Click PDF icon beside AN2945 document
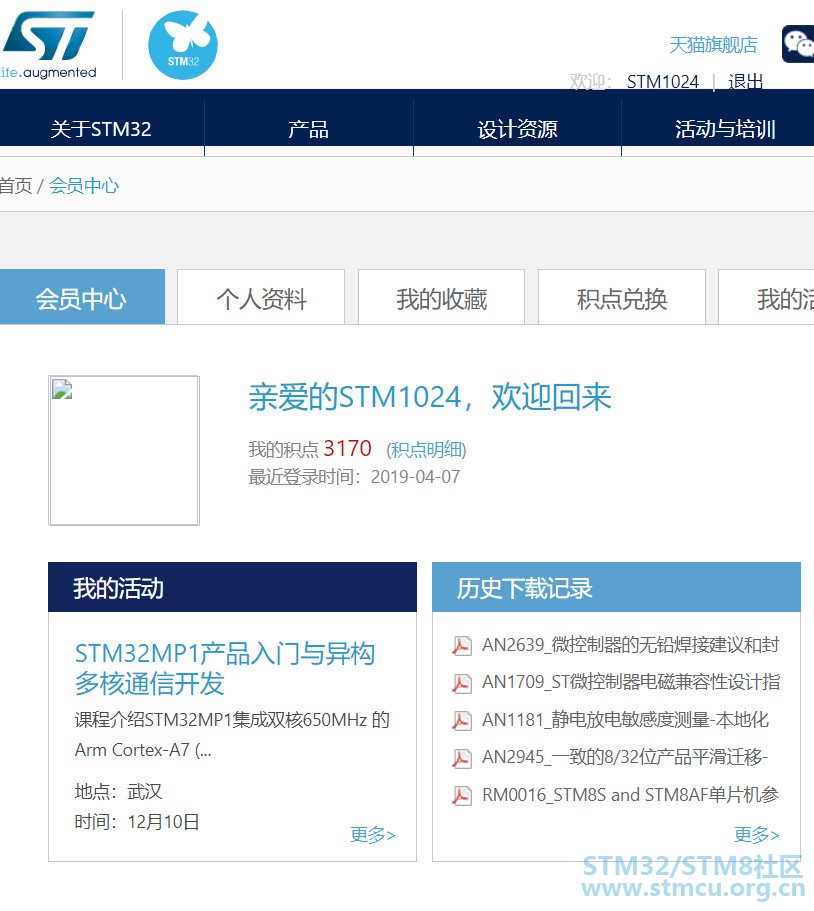 [462, 758]
